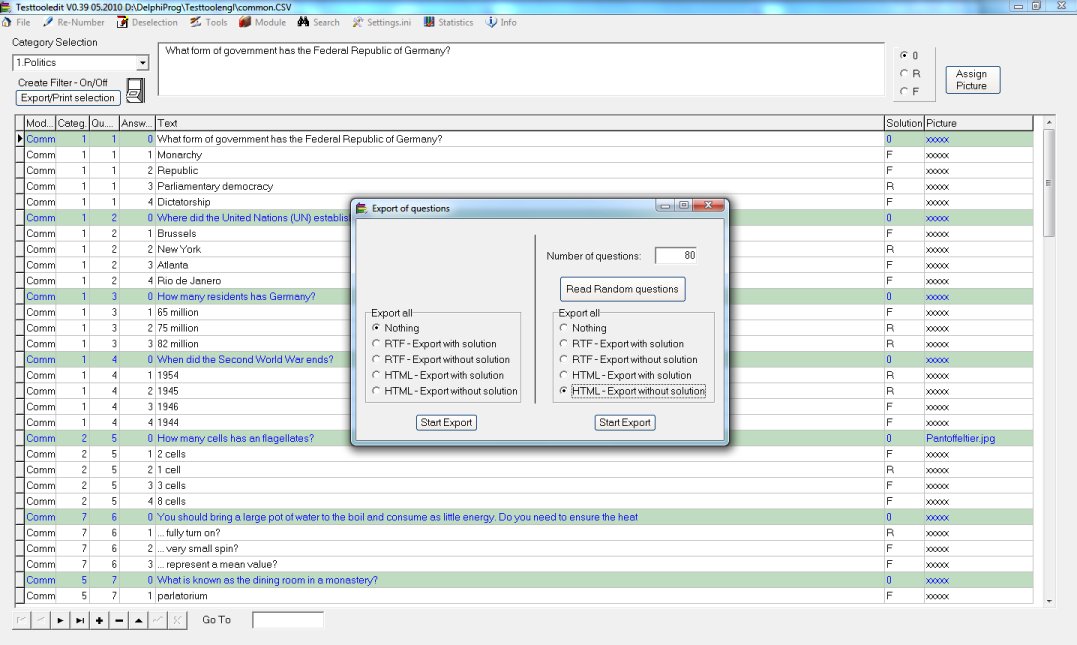The height and width of the screenshot is (645, 1077).
Task: Click the Assign Picture button
Action: (972, 80)
